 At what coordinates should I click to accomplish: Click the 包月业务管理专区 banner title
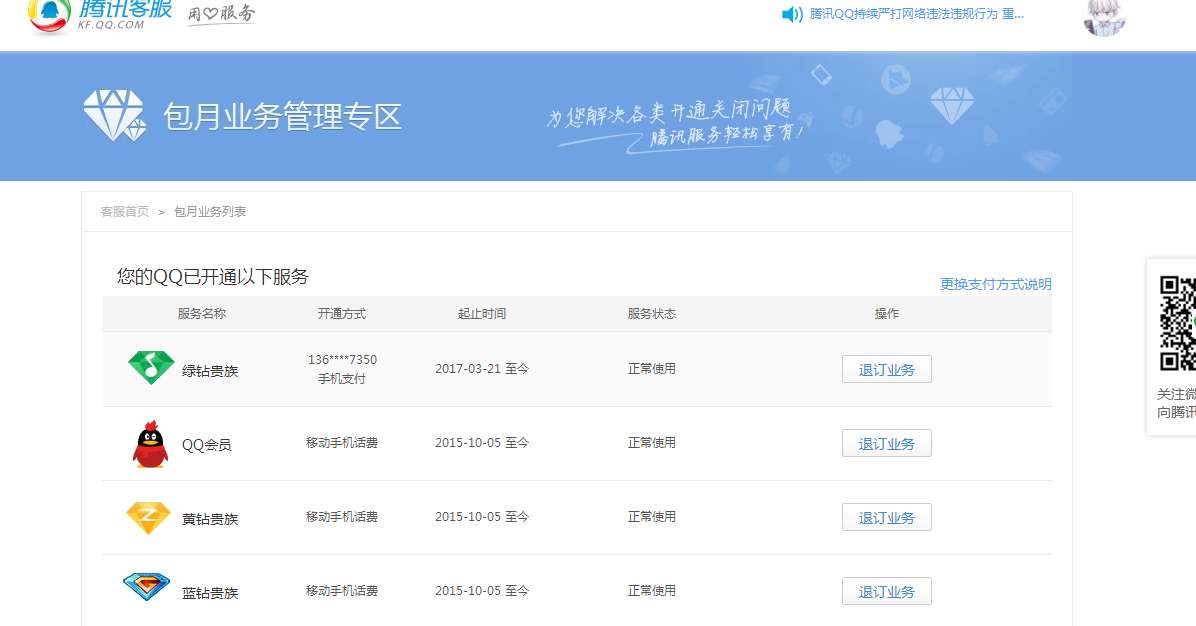pos(282,117)
